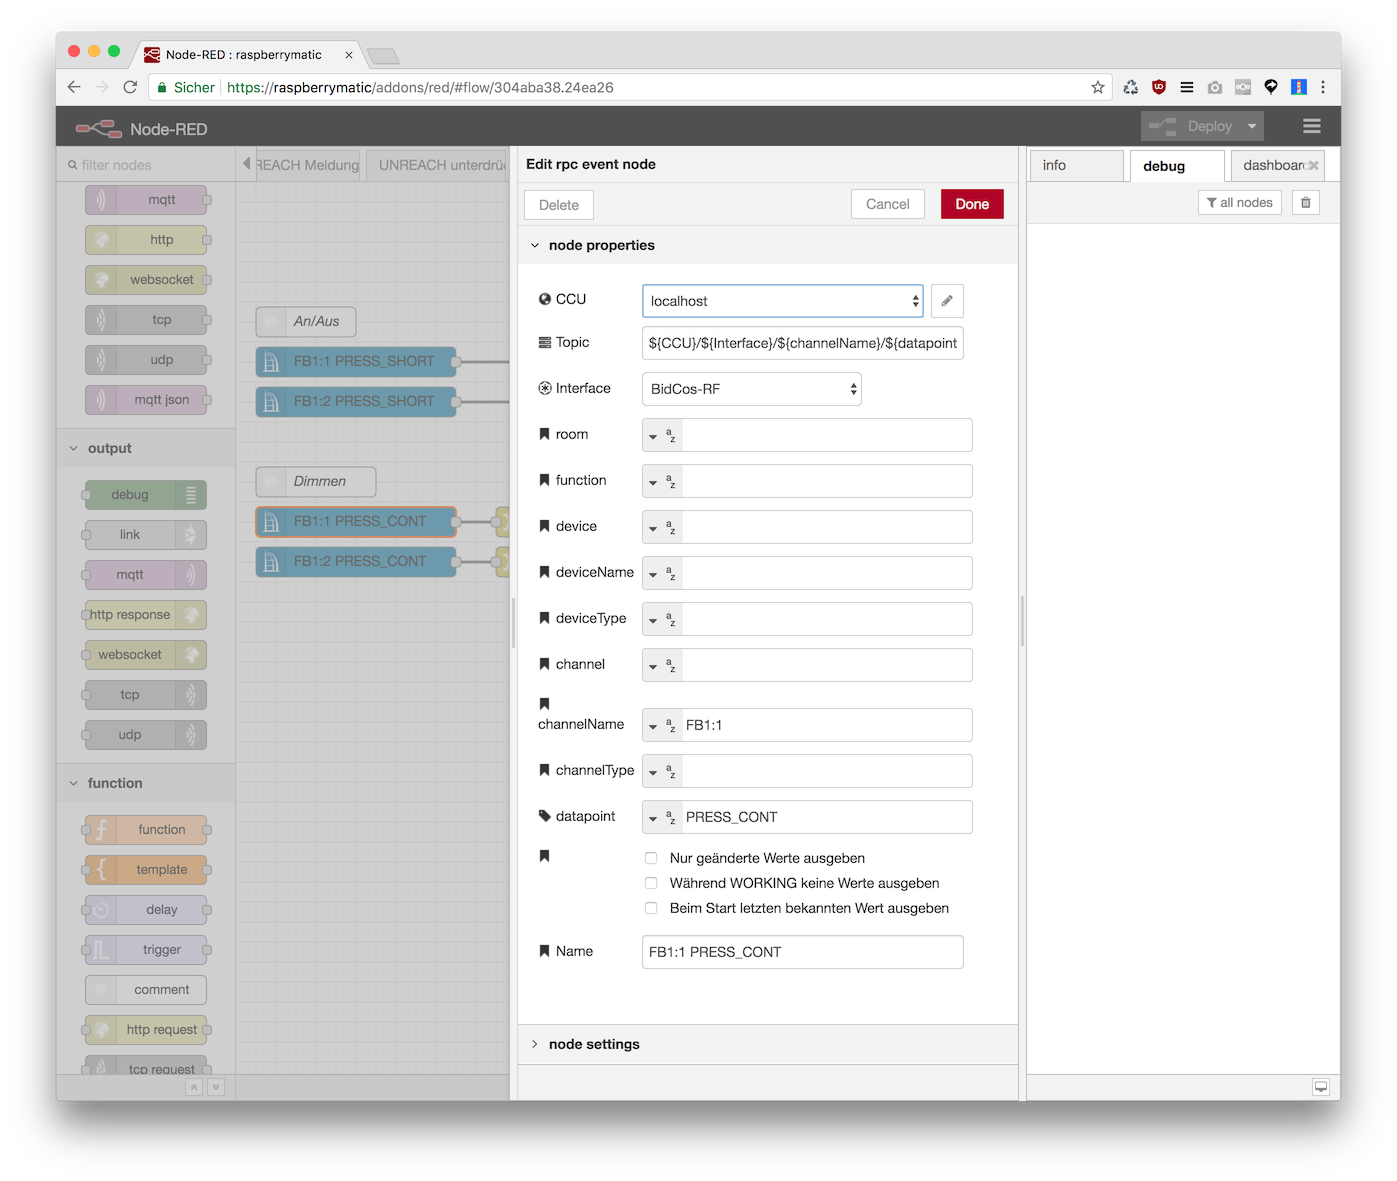Click the trash icon to clear debug messages
The height and width of the screenshot is (1181, 1397).
tap(1305, 203)
